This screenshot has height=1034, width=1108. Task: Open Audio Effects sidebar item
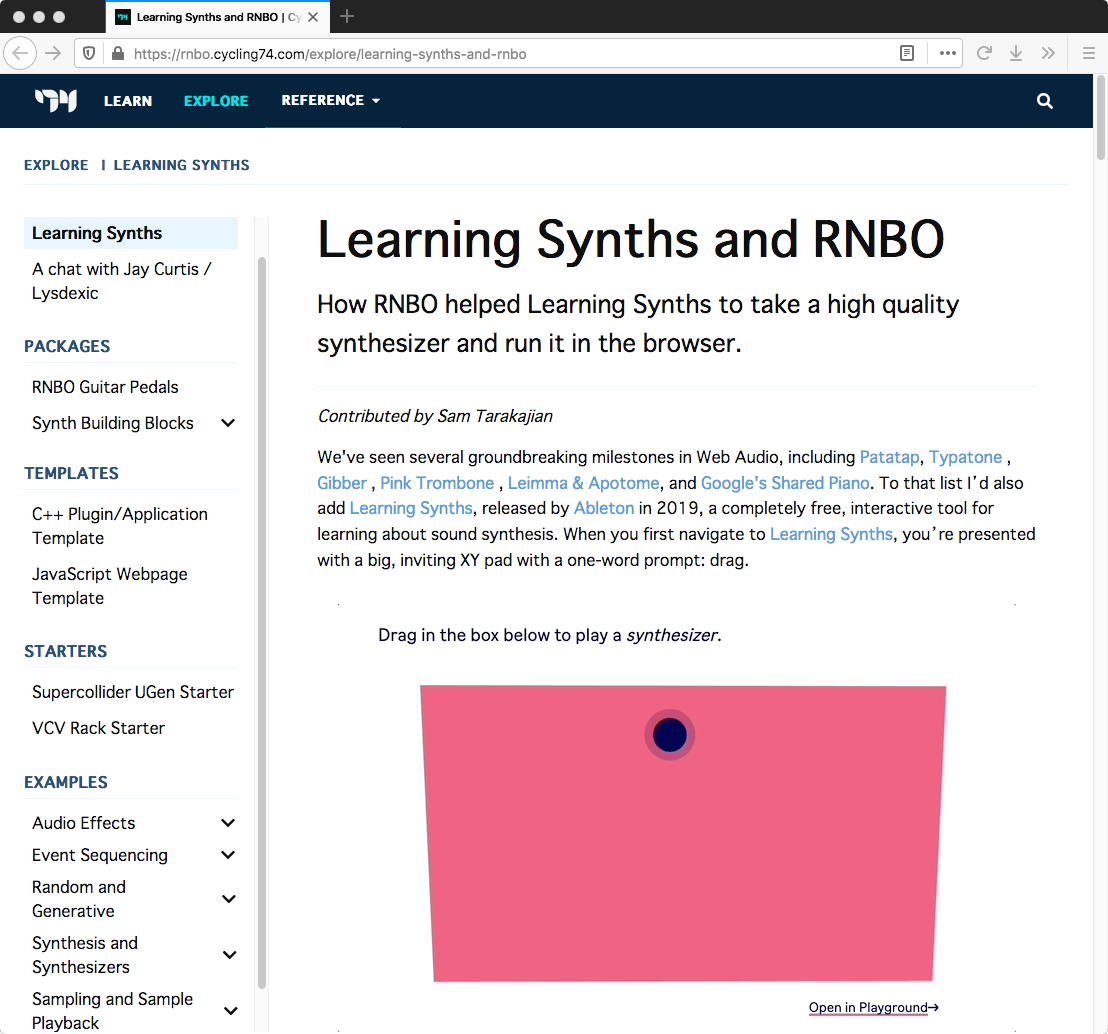pos(83,823)
